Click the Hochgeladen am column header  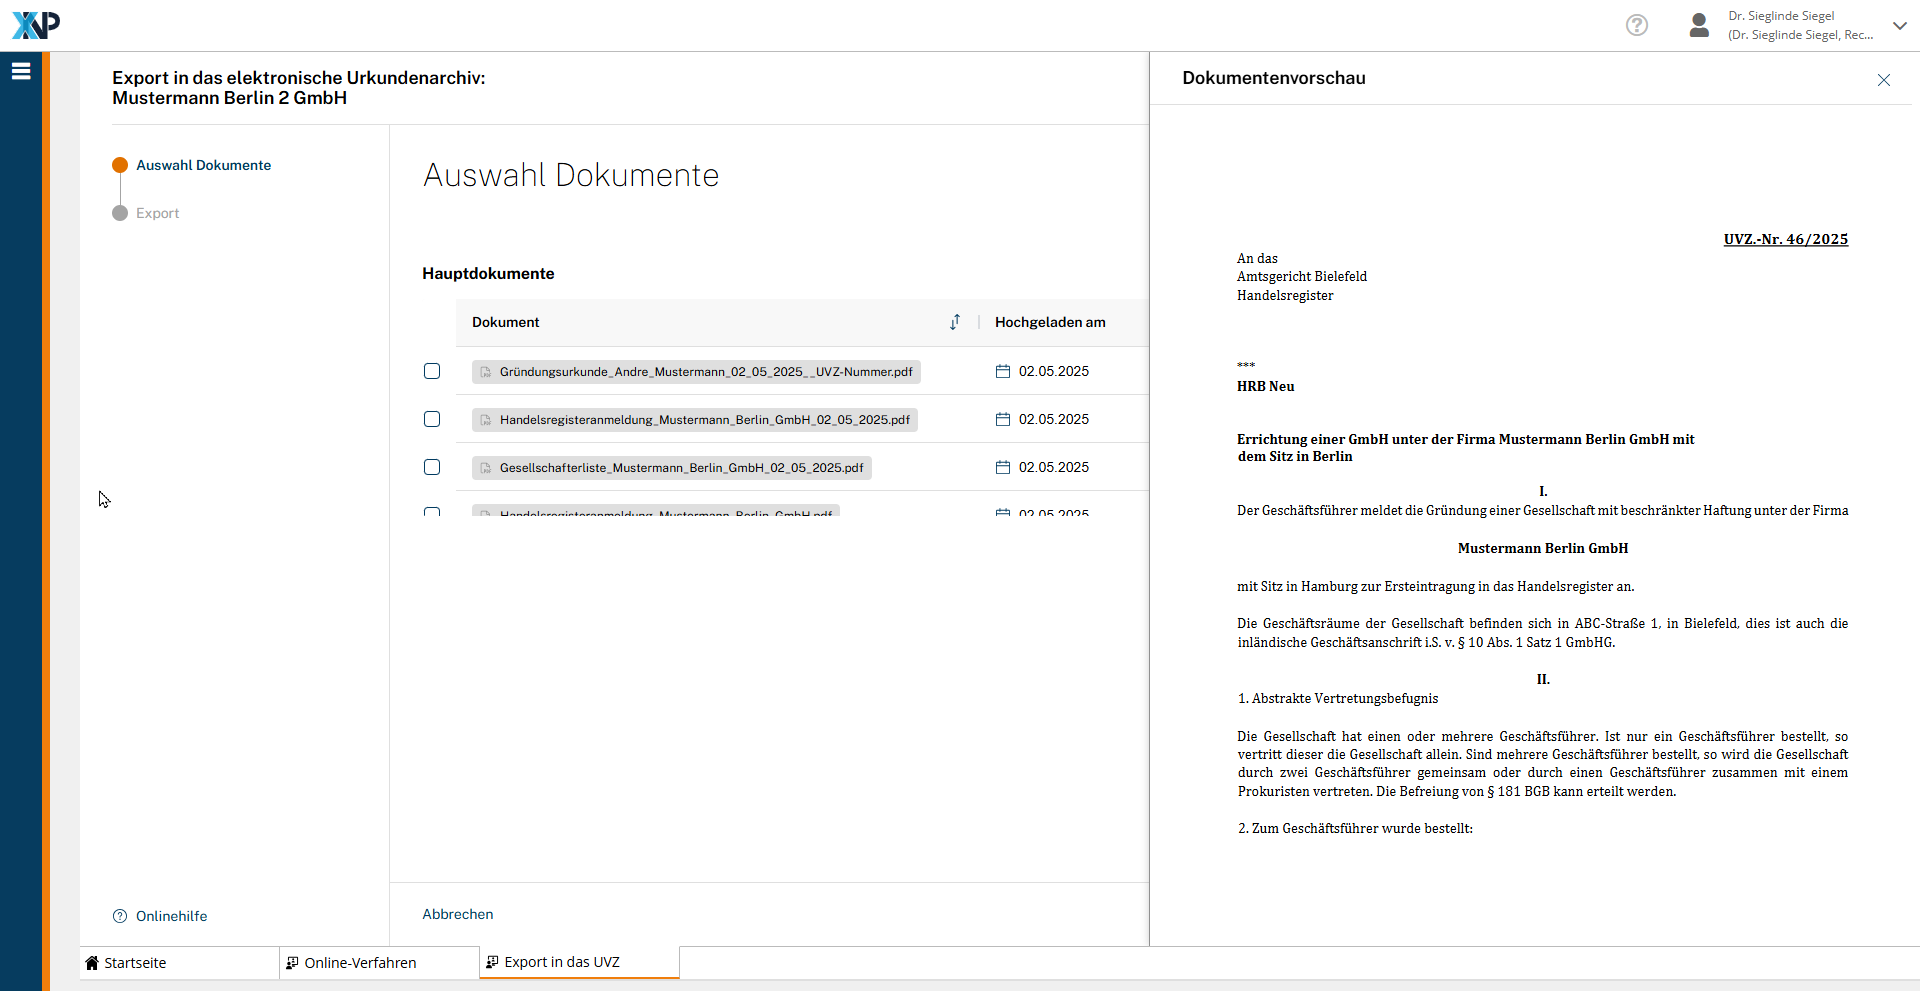(1049, 322)
